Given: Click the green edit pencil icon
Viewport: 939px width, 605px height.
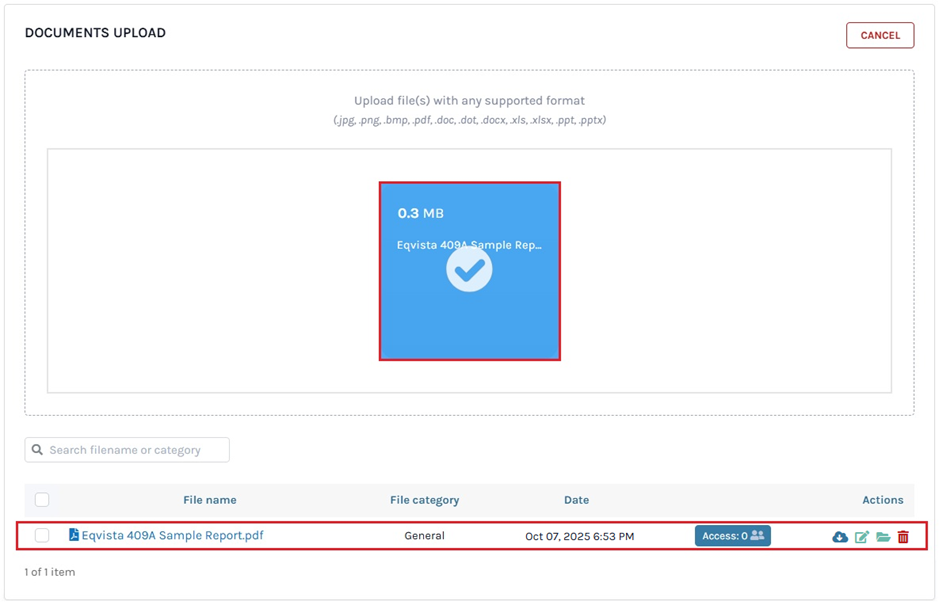Looking at the screenshot, I should 861,537.
